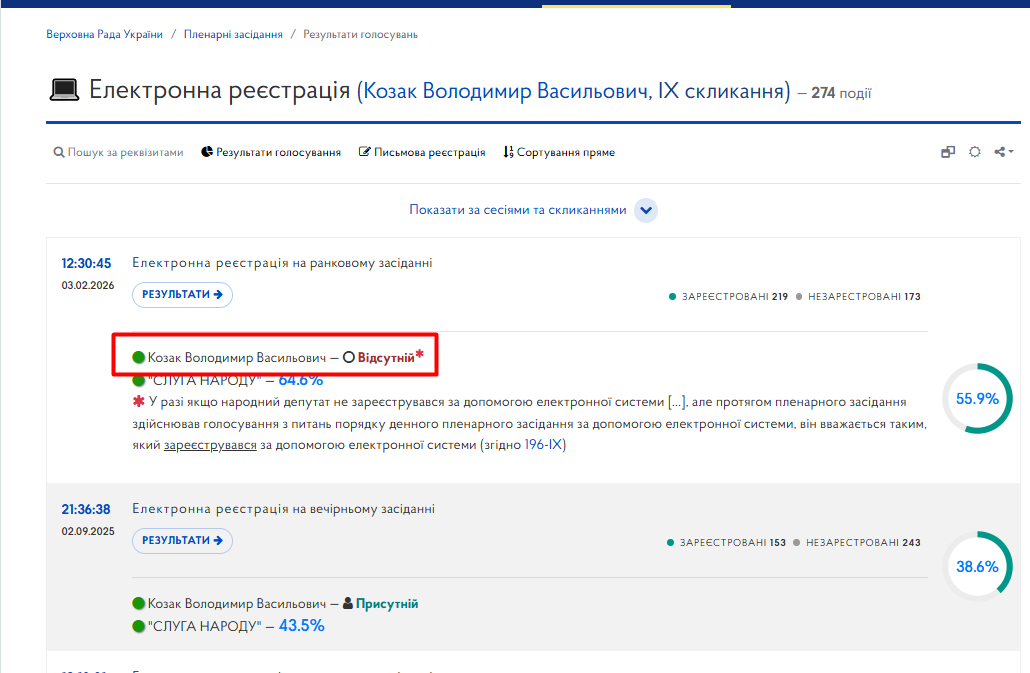Click the 64.6% faction percentage

301,380
